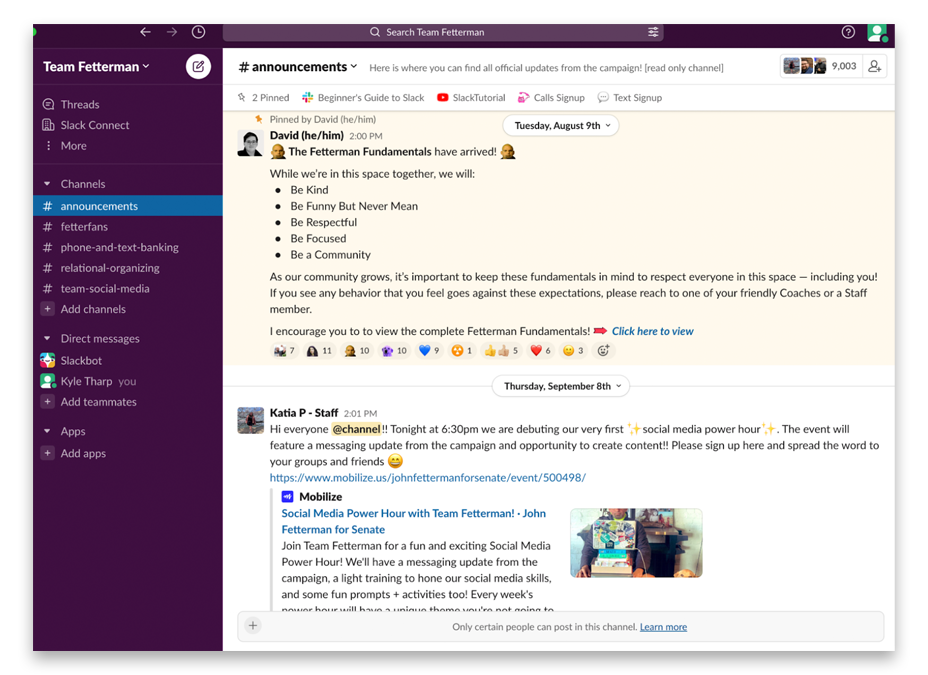Click the David (he/him) sender name
Viewport: 928px width, 675px height.
click(307, 135)
